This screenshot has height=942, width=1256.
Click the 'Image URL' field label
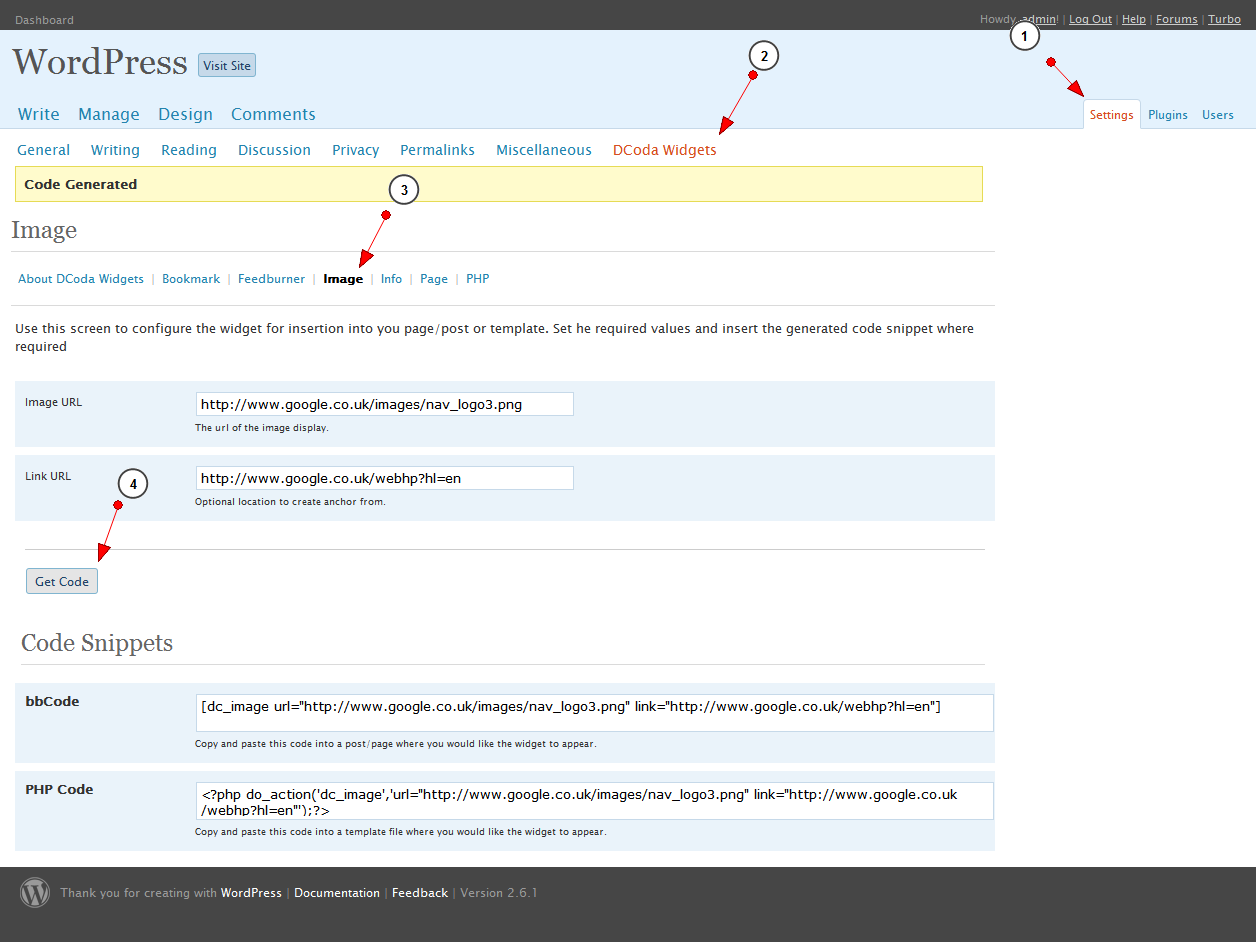point(54,402)
